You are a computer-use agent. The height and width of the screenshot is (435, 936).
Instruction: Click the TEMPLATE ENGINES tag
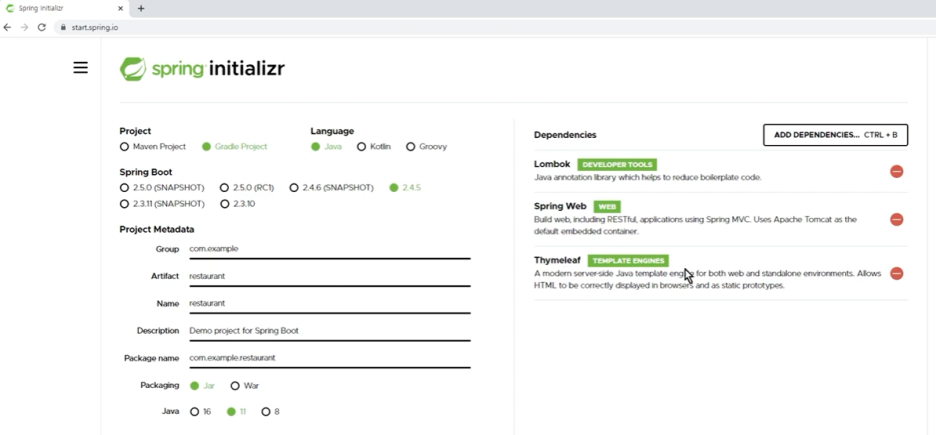point(628,261)
